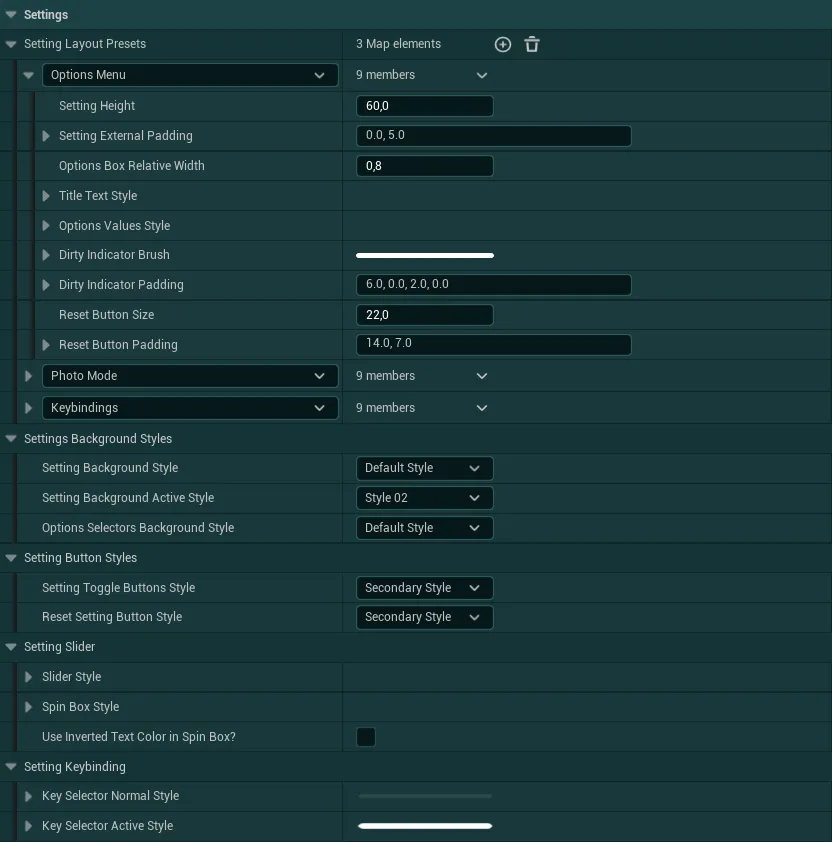Click the 'Setting Height' label
Viewport: 832px width, 842px height.
click(97, 106)
